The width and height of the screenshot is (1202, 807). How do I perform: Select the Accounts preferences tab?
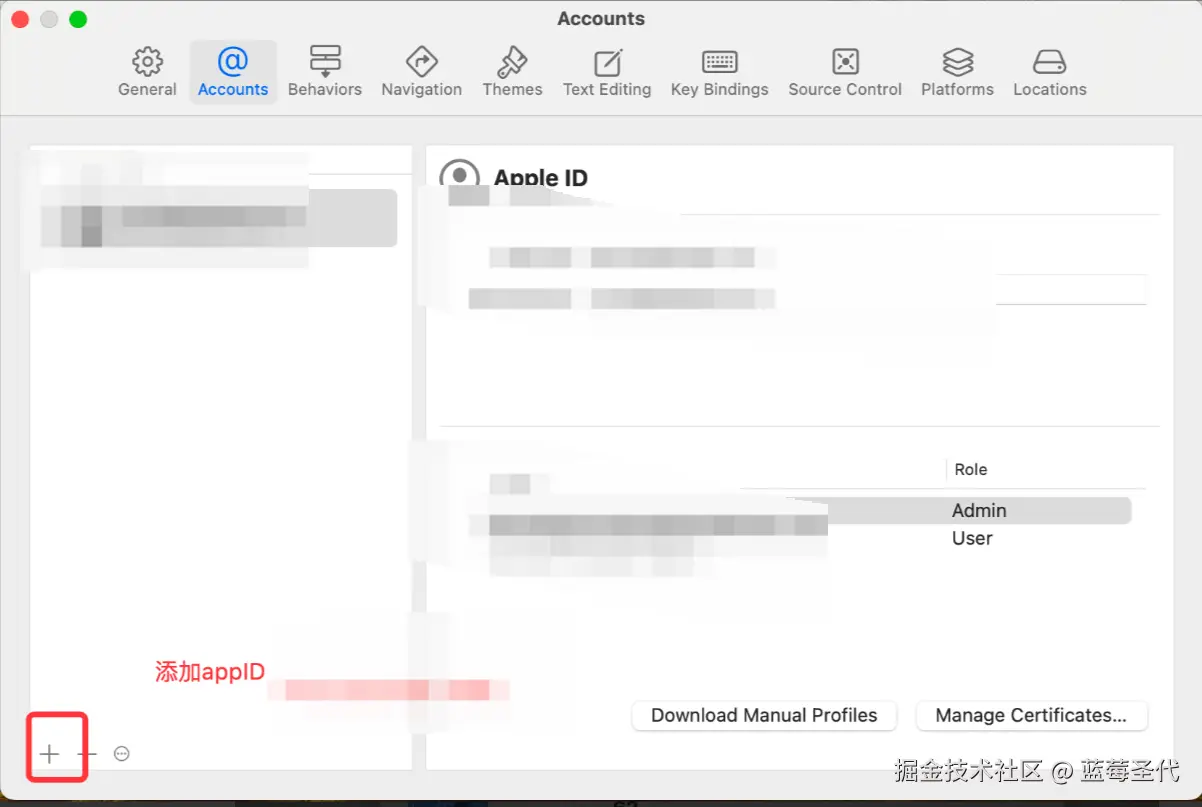[233, 71]
